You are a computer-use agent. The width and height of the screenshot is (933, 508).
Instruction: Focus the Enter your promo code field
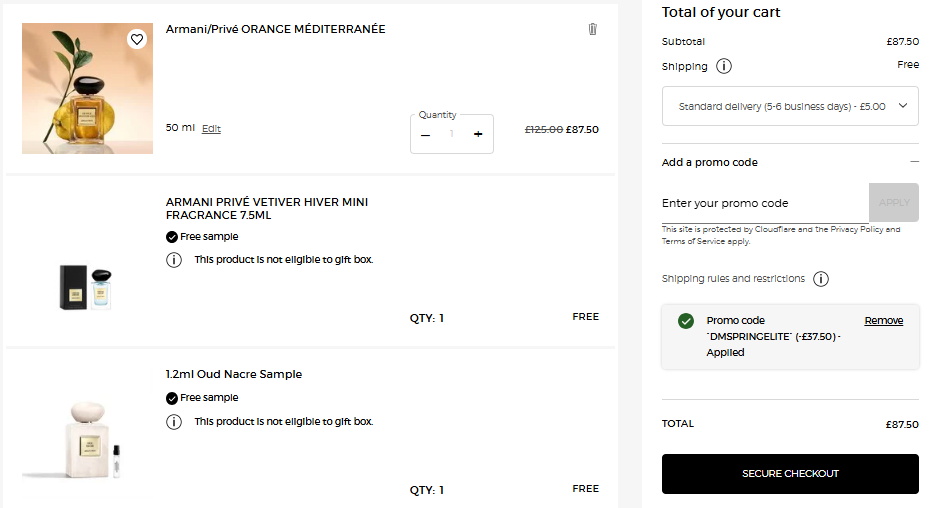tap(765, 203)
